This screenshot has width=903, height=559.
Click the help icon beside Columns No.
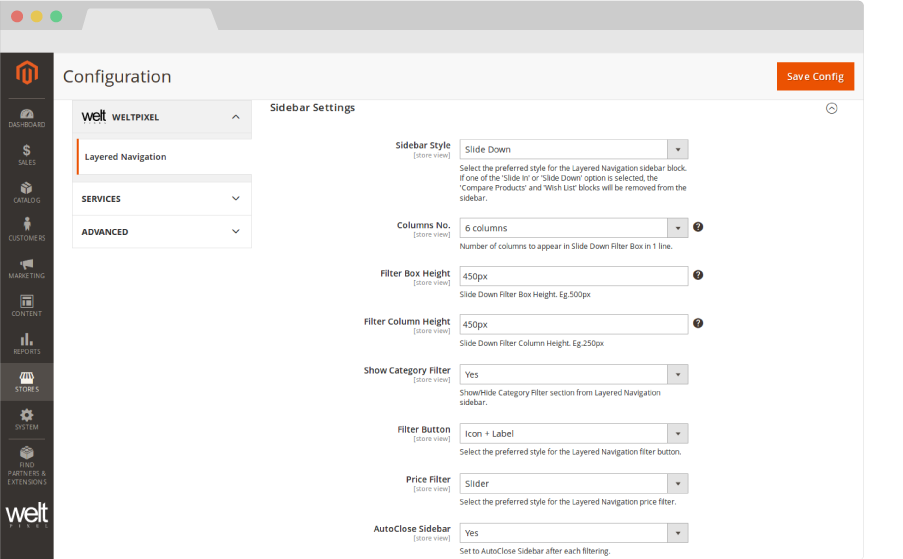point(698,227)
